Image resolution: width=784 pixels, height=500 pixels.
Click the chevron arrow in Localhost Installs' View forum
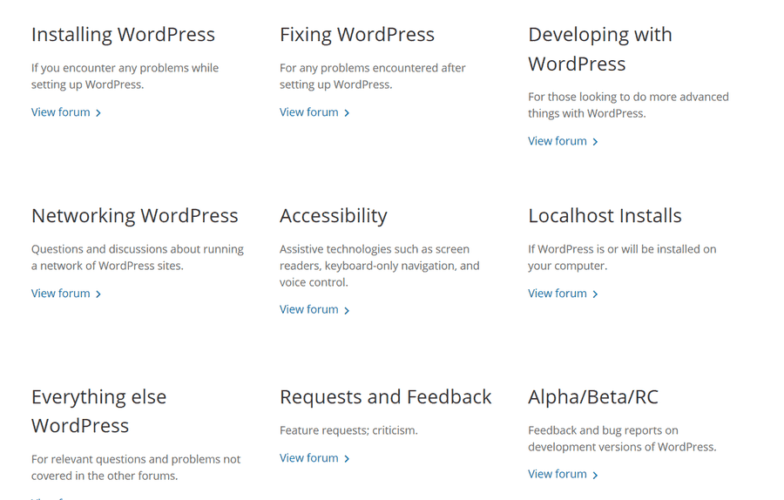pos(596,295)
